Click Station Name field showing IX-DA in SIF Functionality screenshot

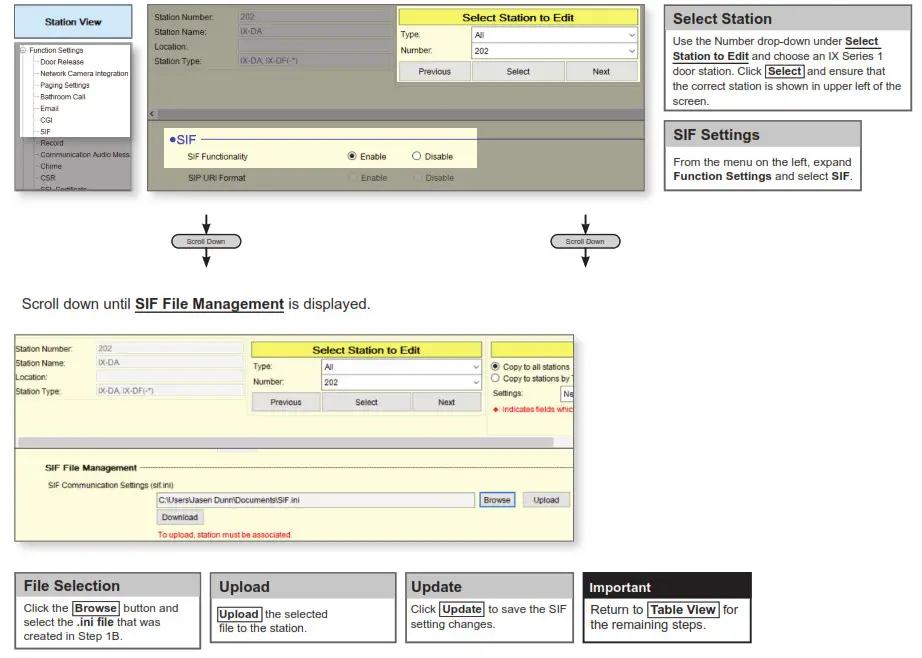coord(315,31)
